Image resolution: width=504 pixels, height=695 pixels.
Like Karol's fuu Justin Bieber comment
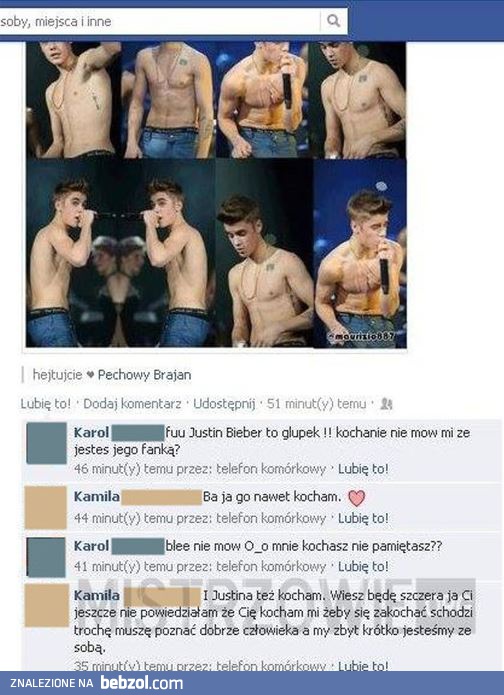coord(363,469)
